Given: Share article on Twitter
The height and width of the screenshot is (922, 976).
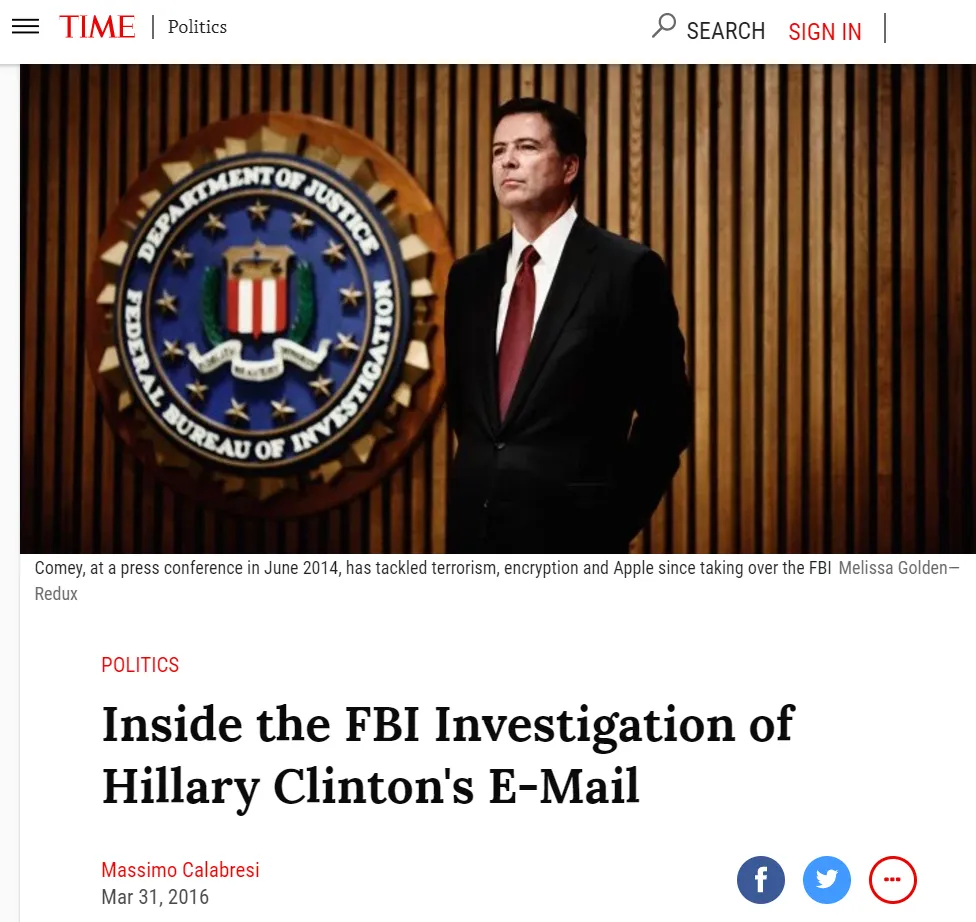Looking at the screenshot, I should pos(827,880).
